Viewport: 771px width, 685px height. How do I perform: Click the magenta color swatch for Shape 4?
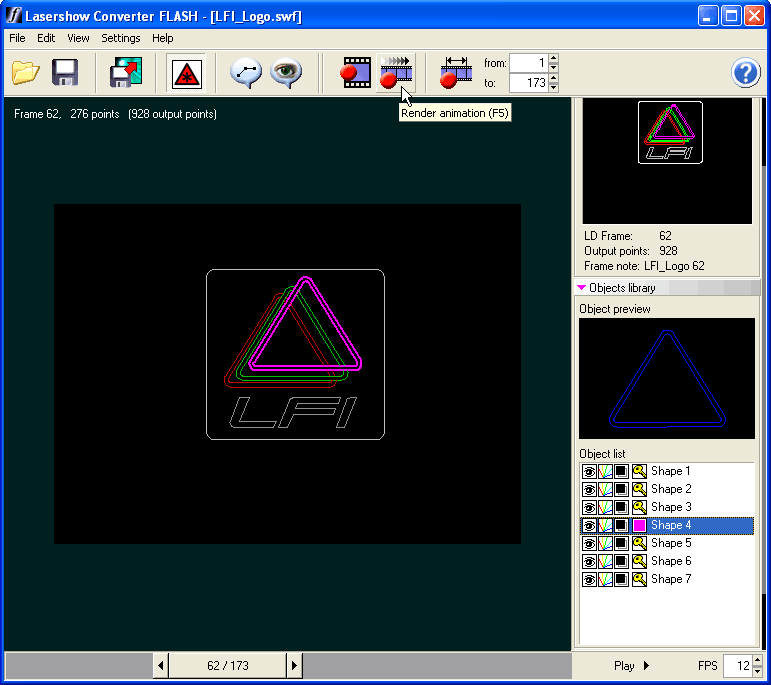click(x=639, y=525)
